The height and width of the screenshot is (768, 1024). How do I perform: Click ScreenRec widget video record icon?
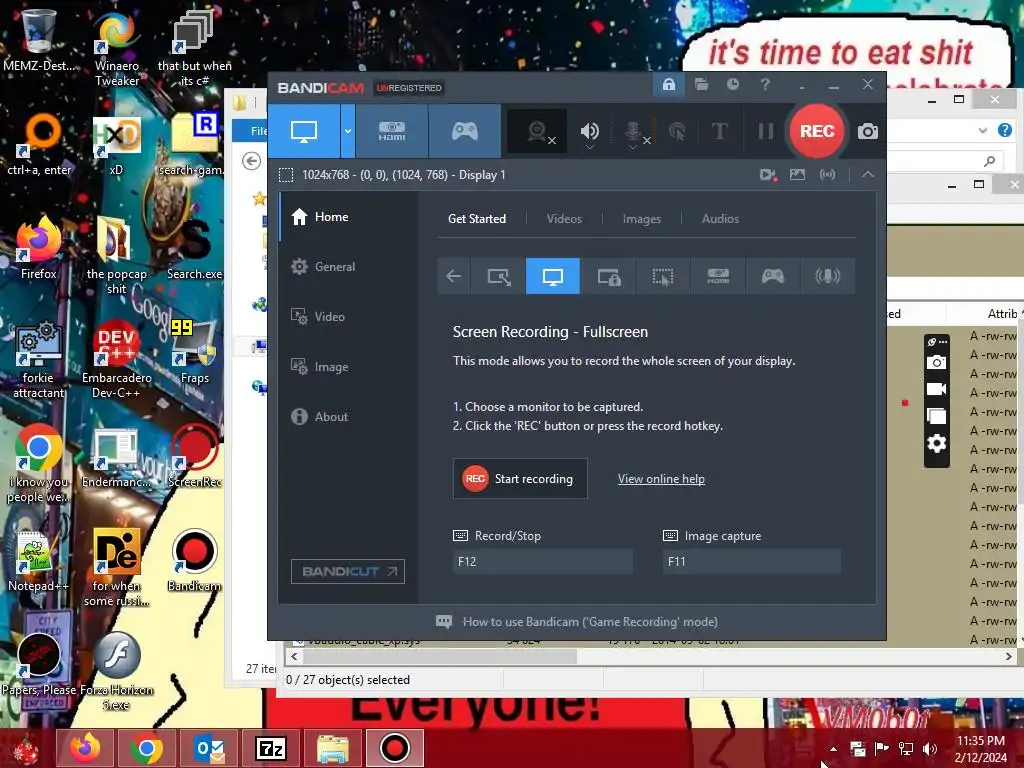[936, 389]
